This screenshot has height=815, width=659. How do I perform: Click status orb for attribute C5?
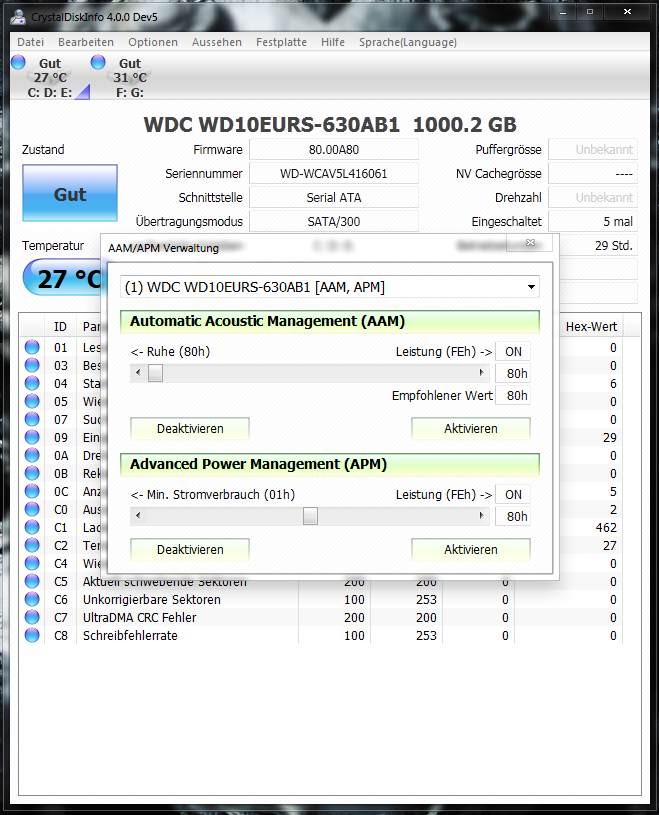32,581
